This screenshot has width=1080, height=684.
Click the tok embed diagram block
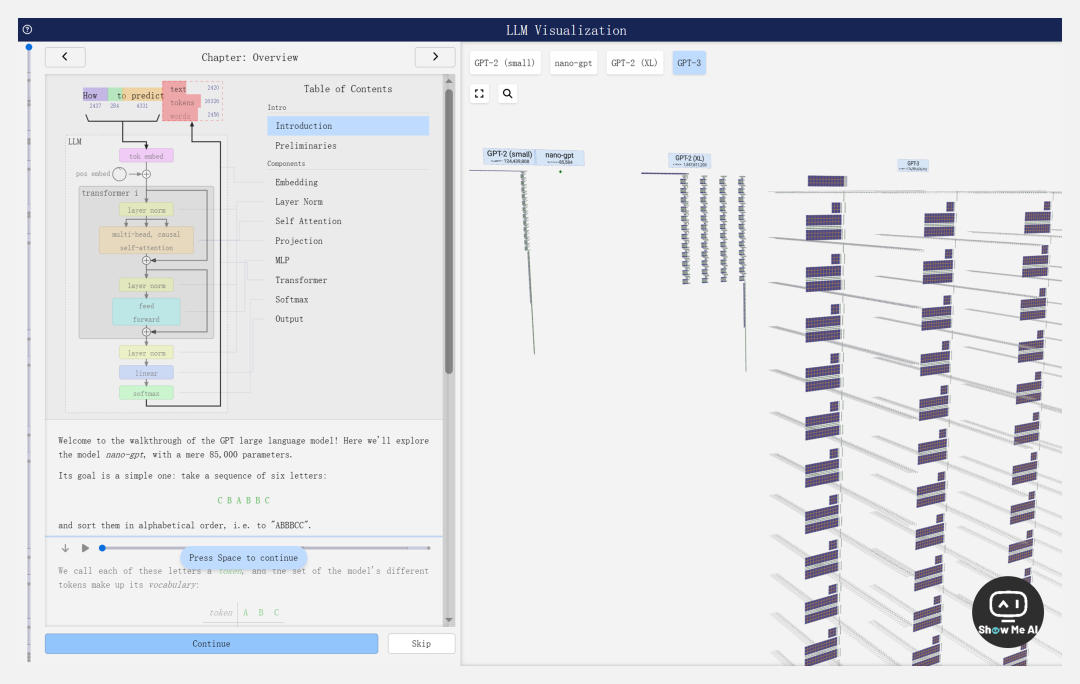click(146, 156)
